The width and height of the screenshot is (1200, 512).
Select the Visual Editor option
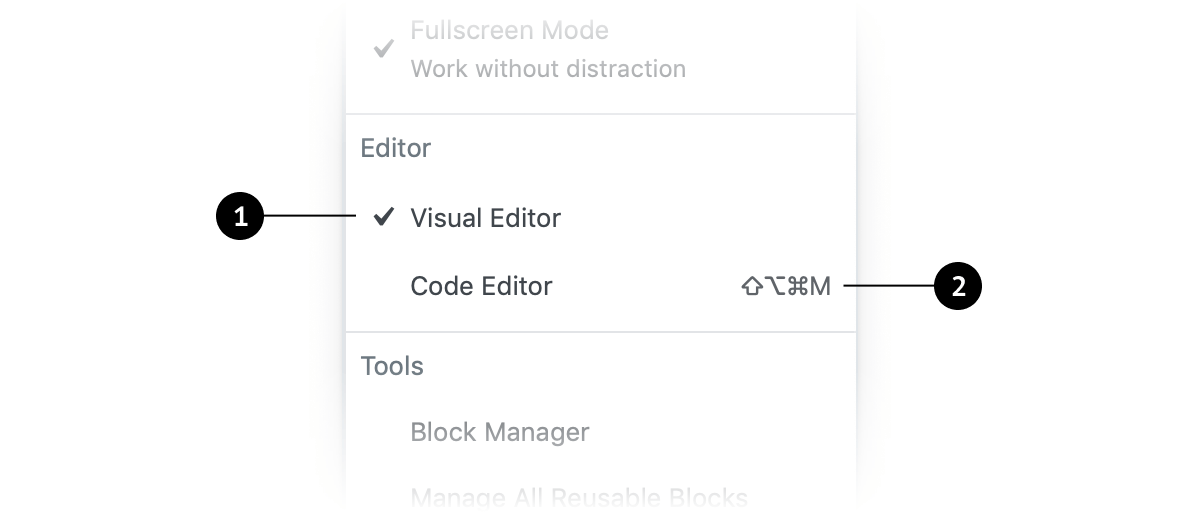click(x=601, y=217)
